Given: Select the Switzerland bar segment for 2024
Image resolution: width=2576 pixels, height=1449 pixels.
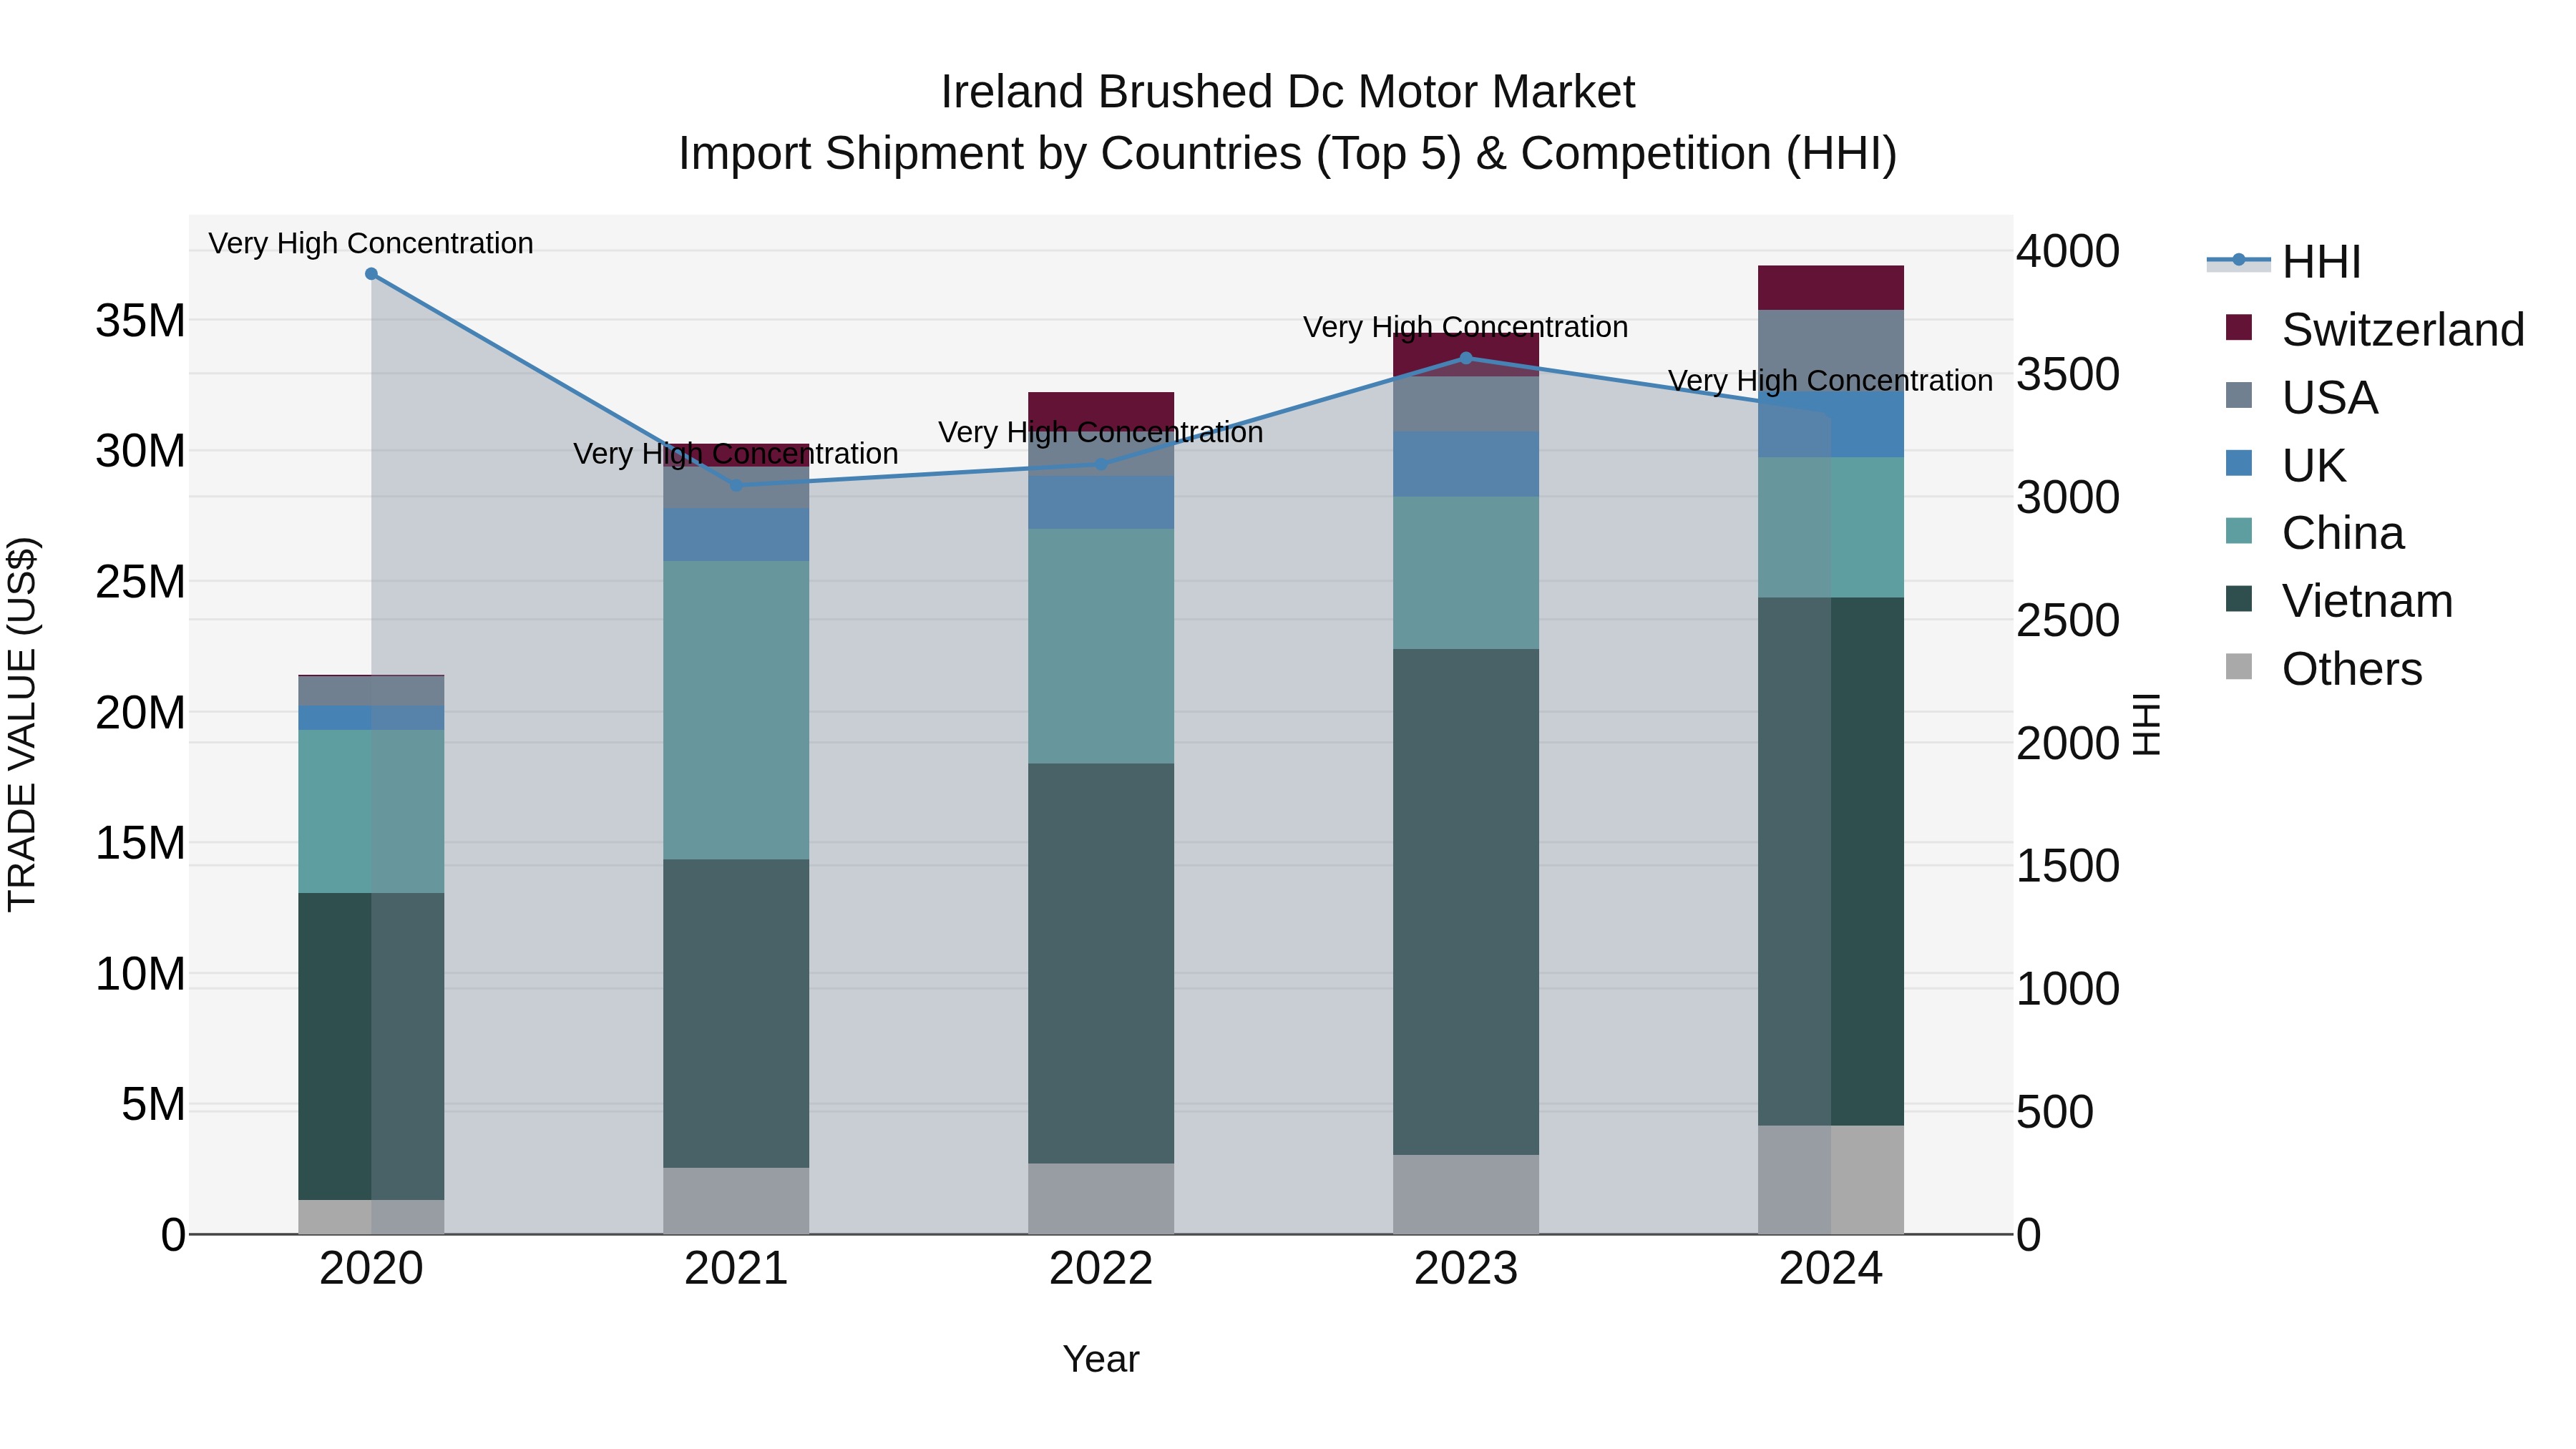Looking at the screenshot, I should [1831, 288].
